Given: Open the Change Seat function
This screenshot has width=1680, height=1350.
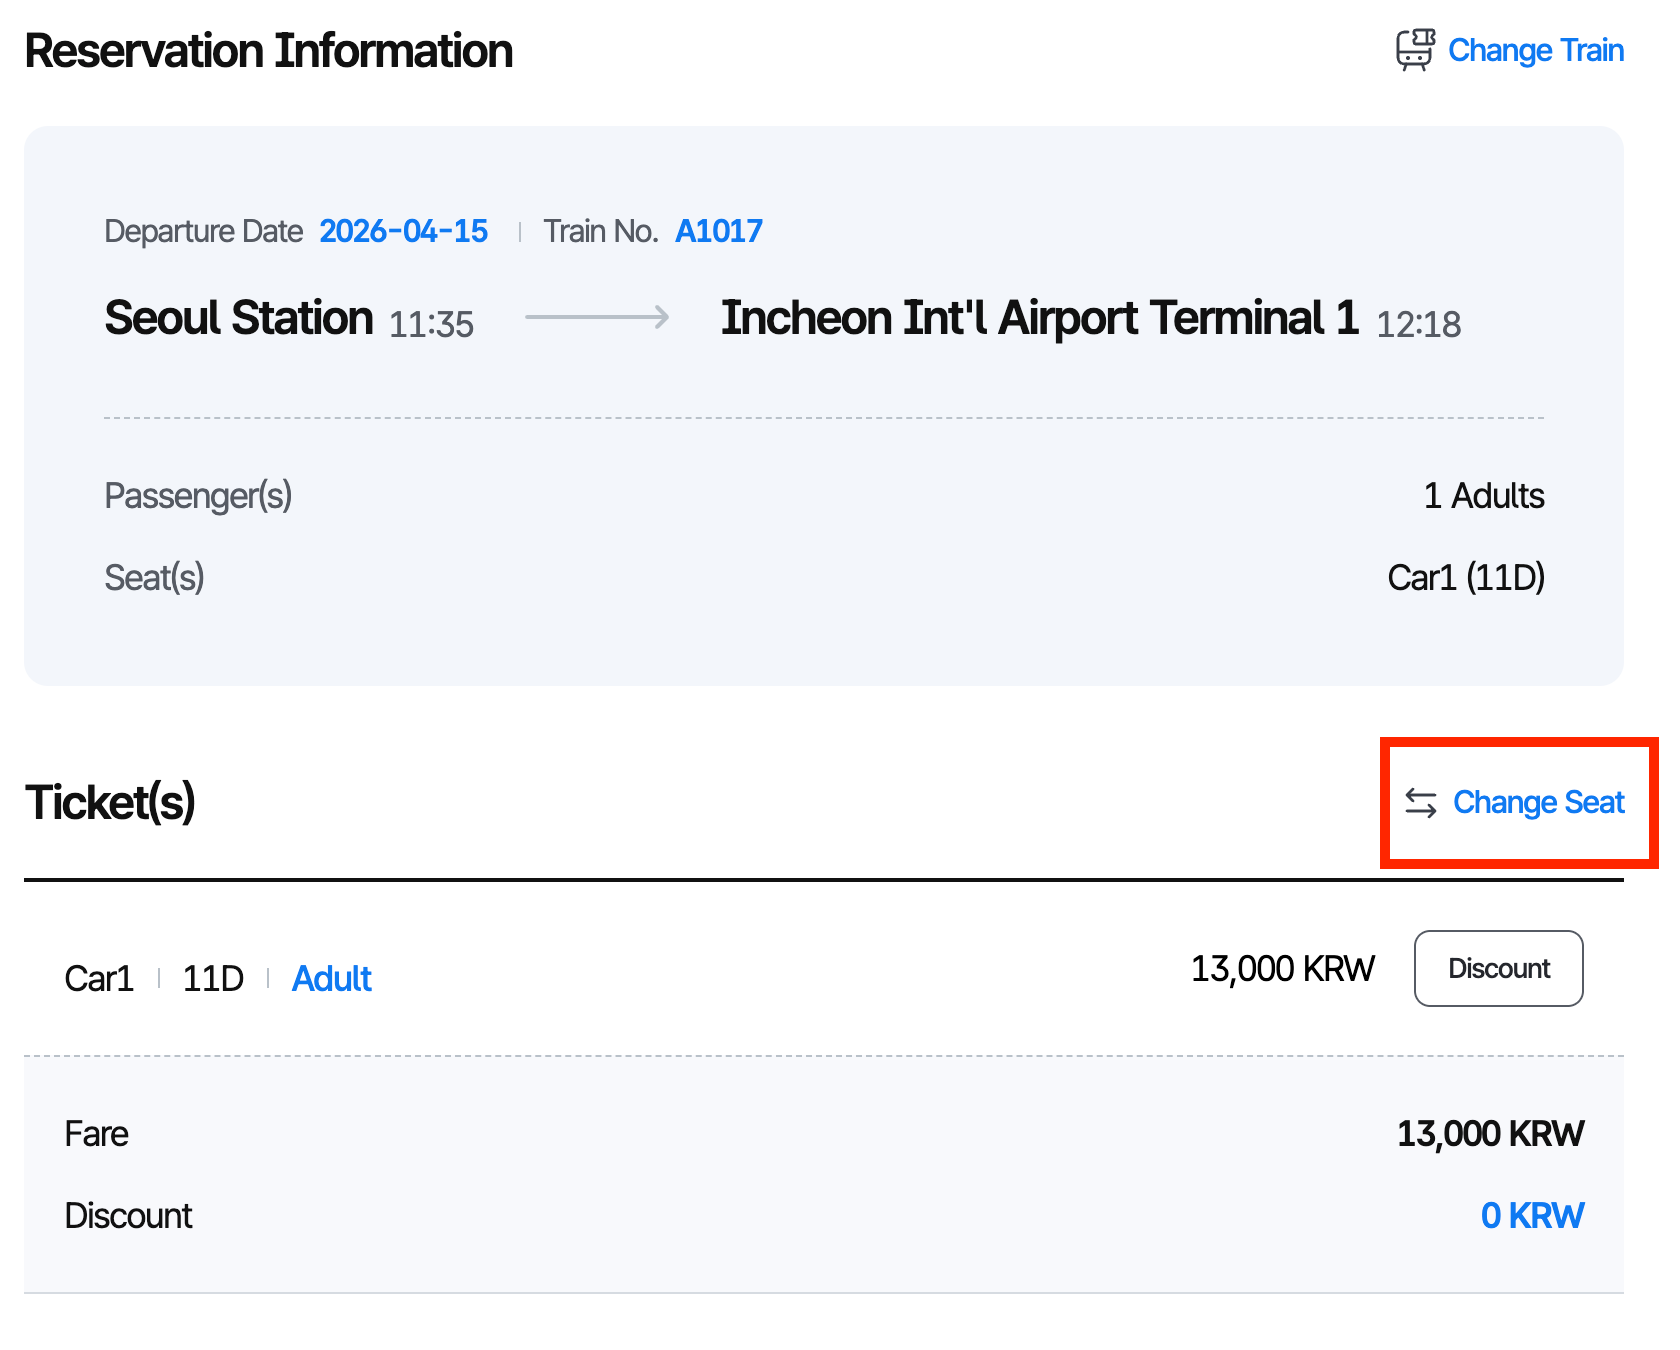Looking at the screenshot, I should [x=1539, y=802].
